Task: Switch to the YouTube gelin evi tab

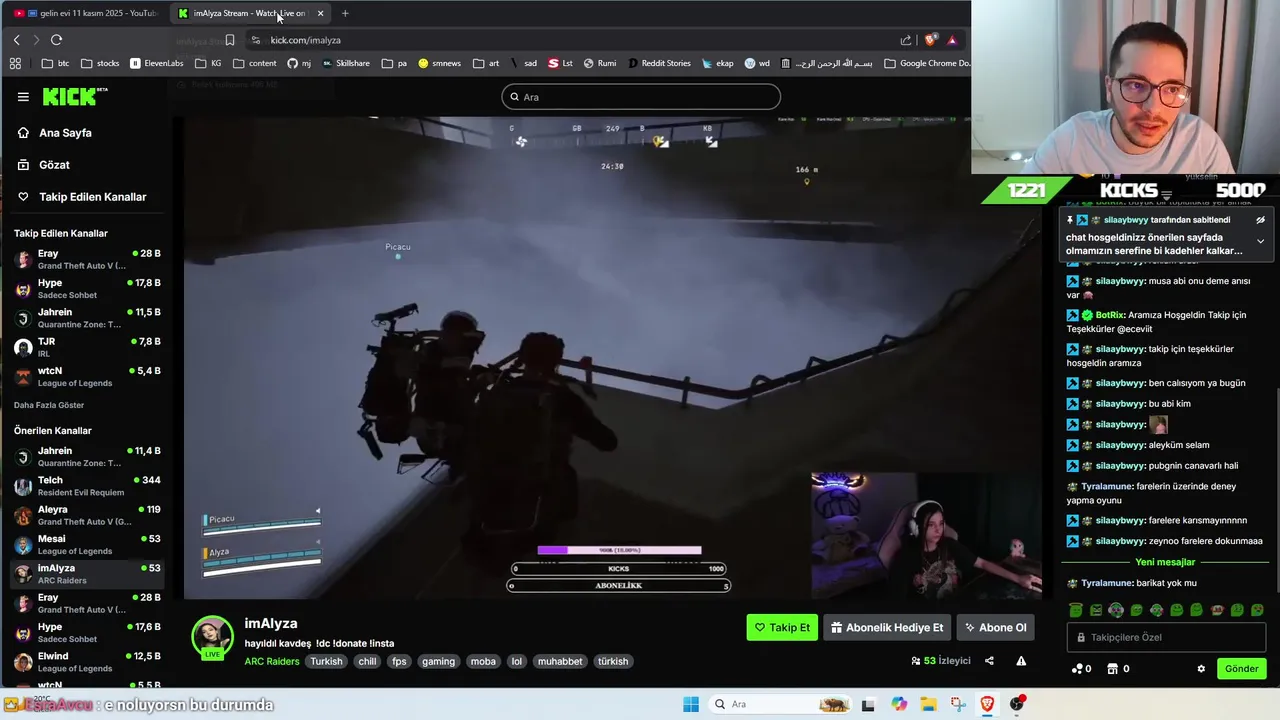Action: [88, 13]
